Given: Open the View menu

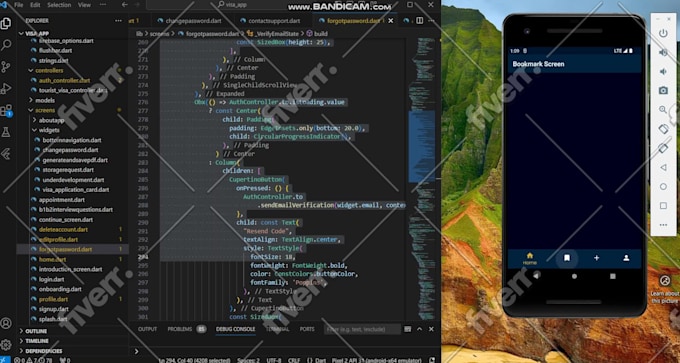Looking at the screenshot, I should pyautogui.click(x=85, y=5).
